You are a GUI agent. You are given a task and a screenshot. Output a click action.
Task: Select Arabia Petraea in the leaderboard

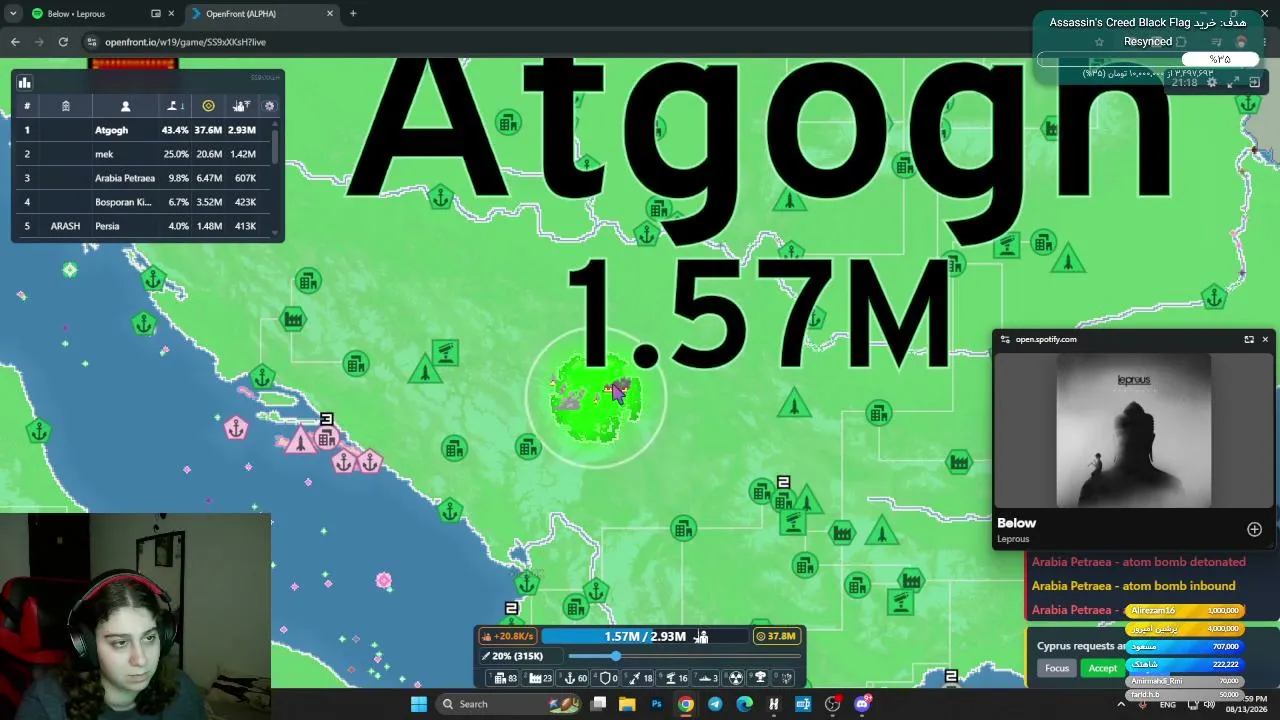pos(145,178)
